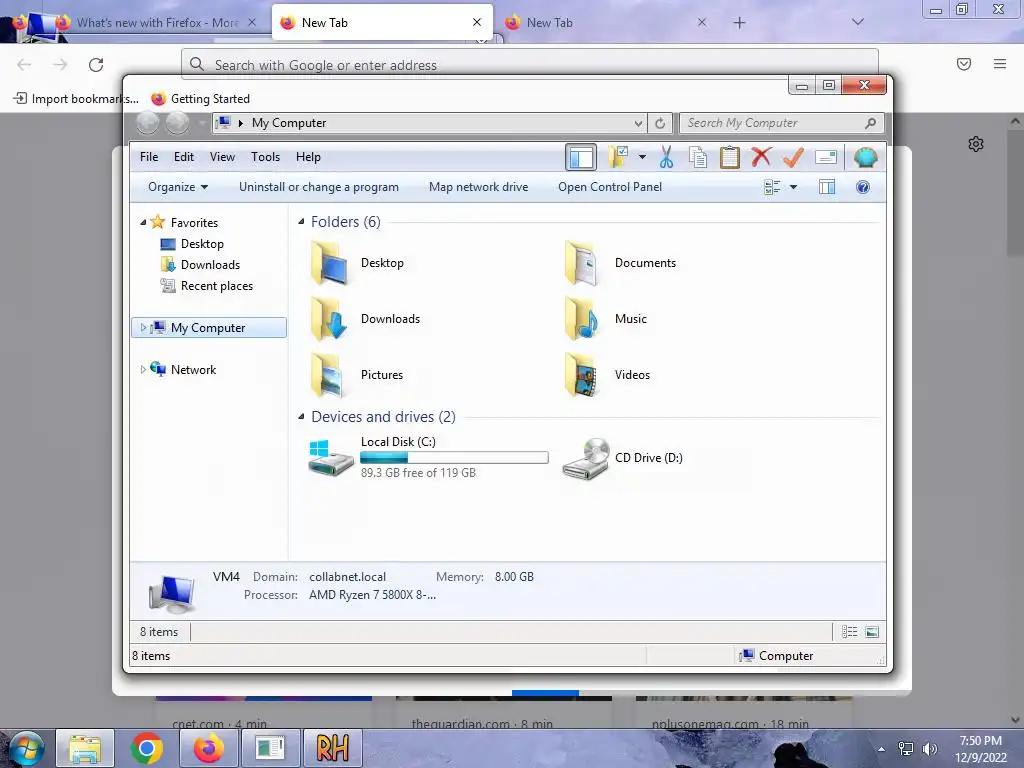The width and height of the screenshot is (1024, 768).
Task: Open the view options dropdown arrow
Action: pos(793,187)
